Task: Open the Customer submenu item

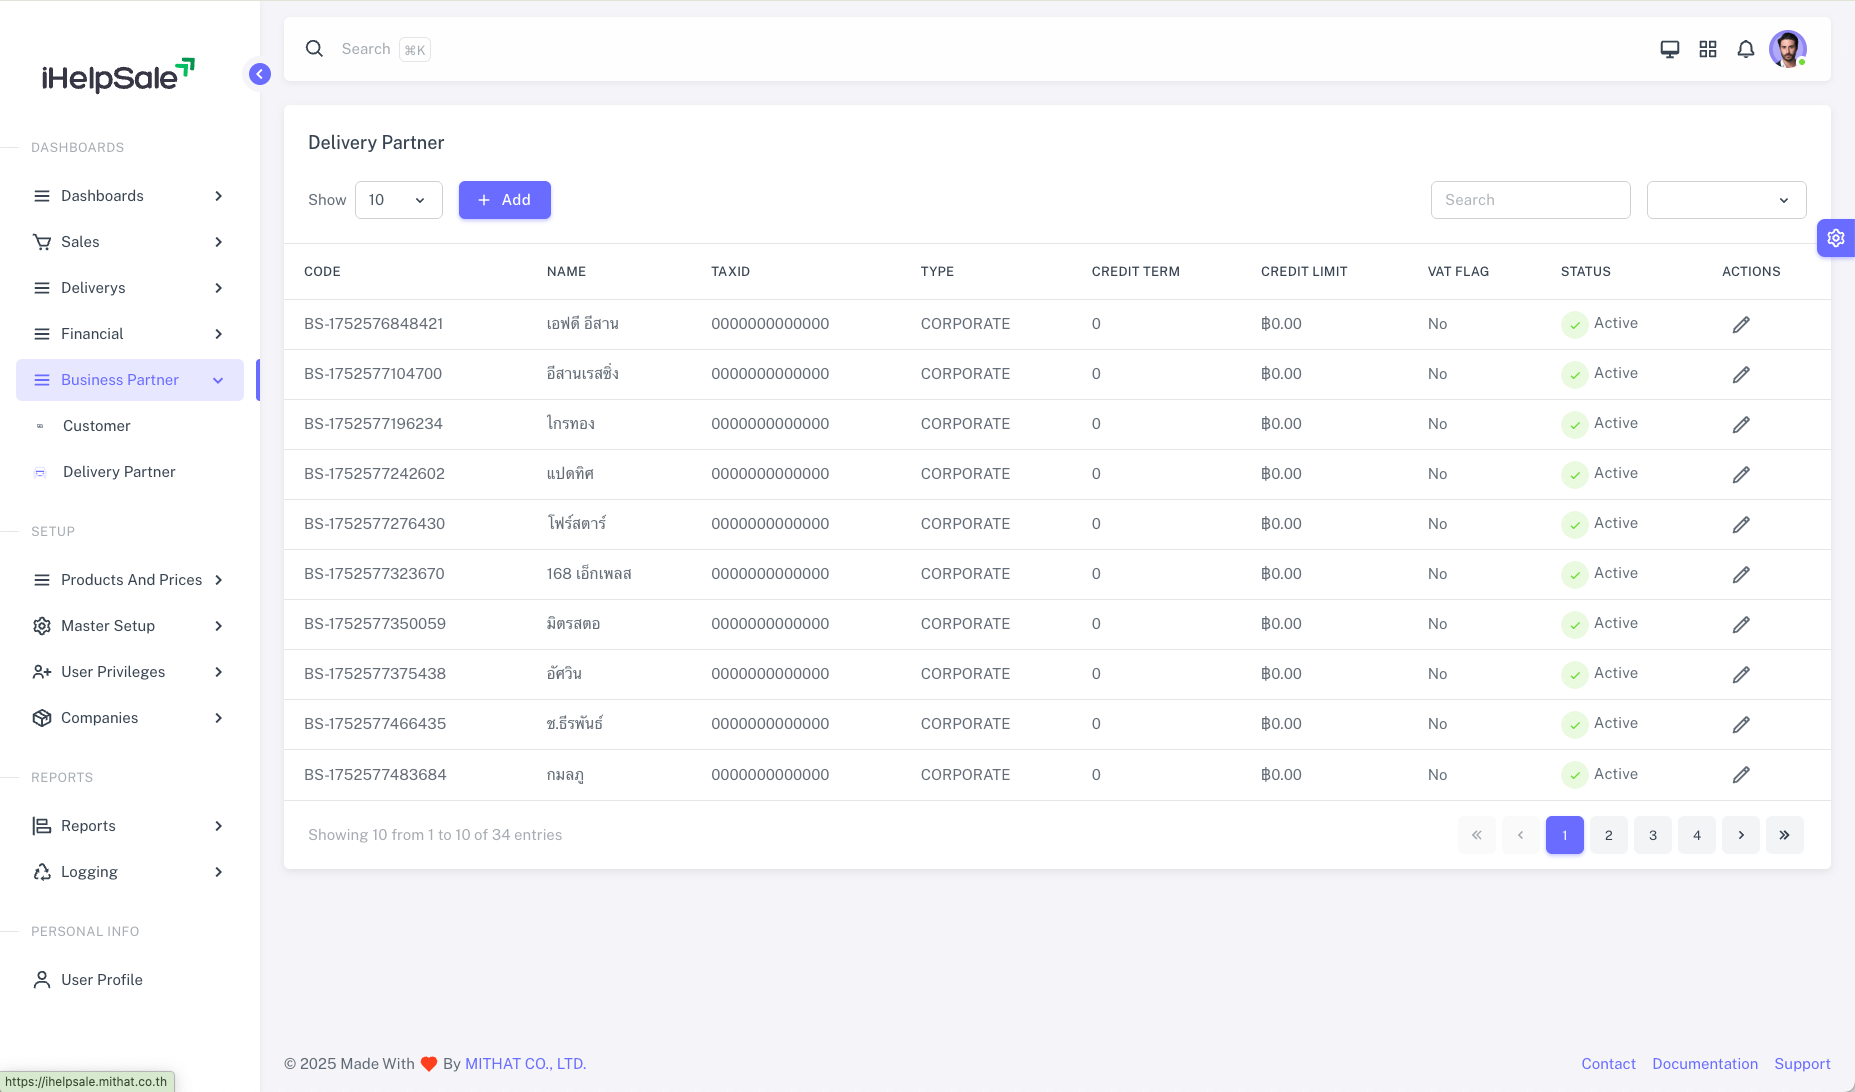Action: pos(97,426)
